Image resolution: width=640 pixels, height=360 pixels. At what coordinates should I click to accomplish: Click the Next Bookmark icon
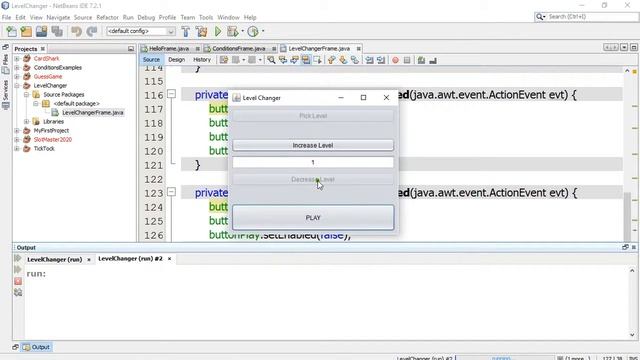[x=343, y=60]
